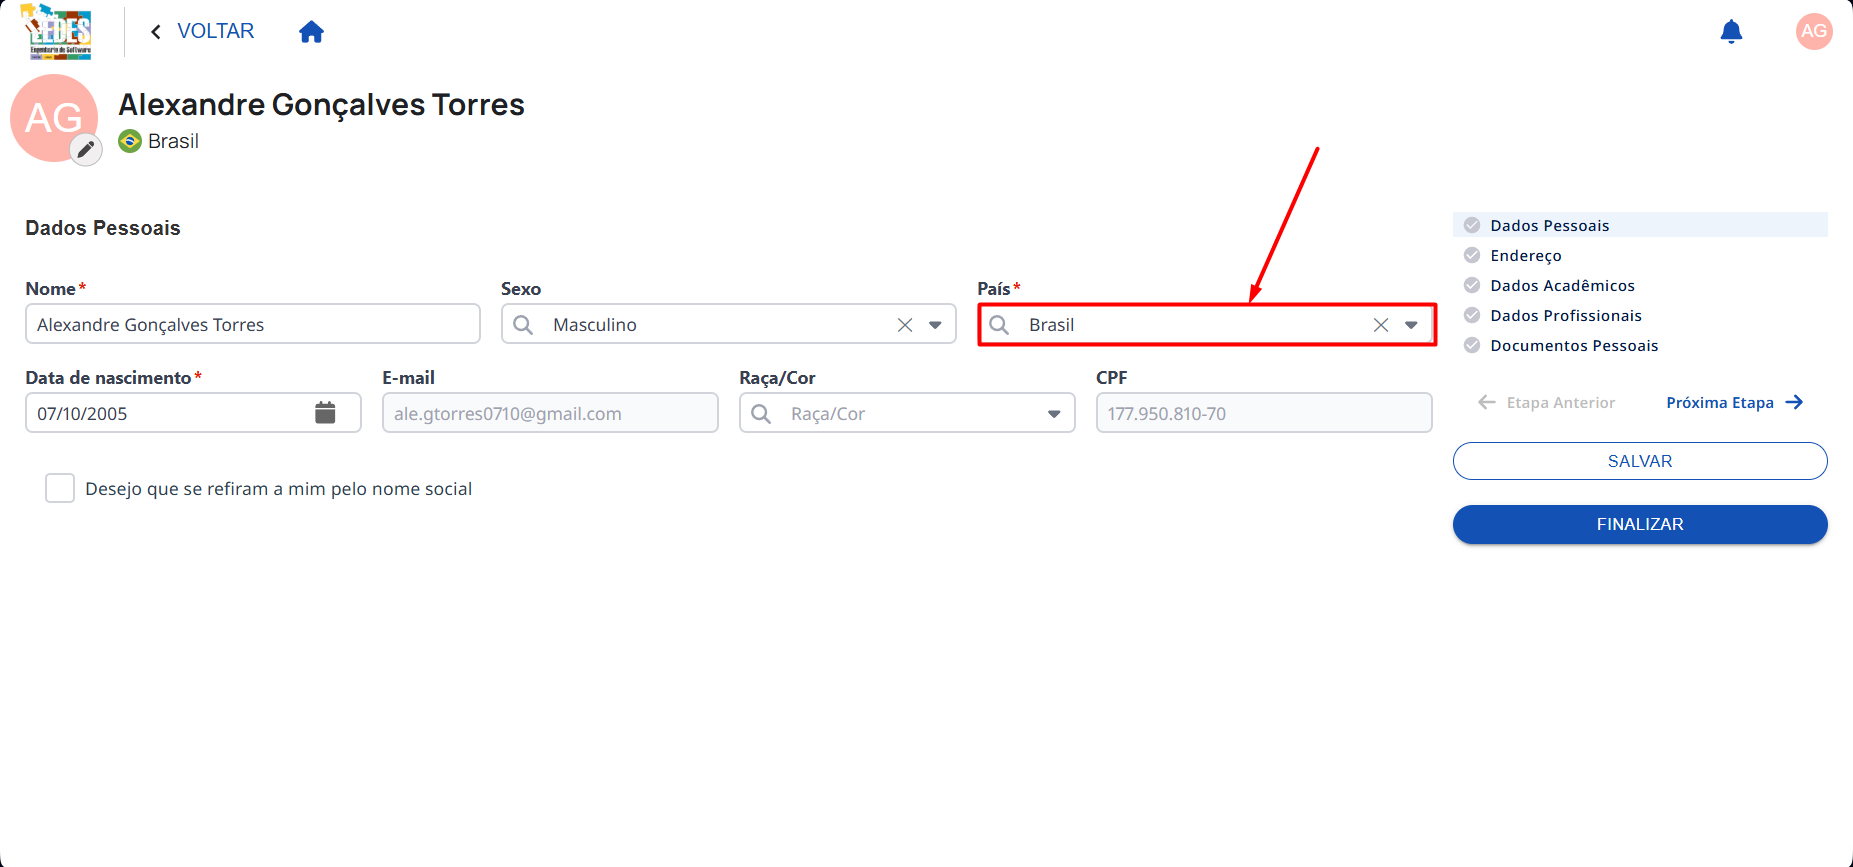Image resolution: width=1853 pixels, height=867 pixels.
Task: Expand the Sexo dropdown arrow
Action: click(935, 325)
